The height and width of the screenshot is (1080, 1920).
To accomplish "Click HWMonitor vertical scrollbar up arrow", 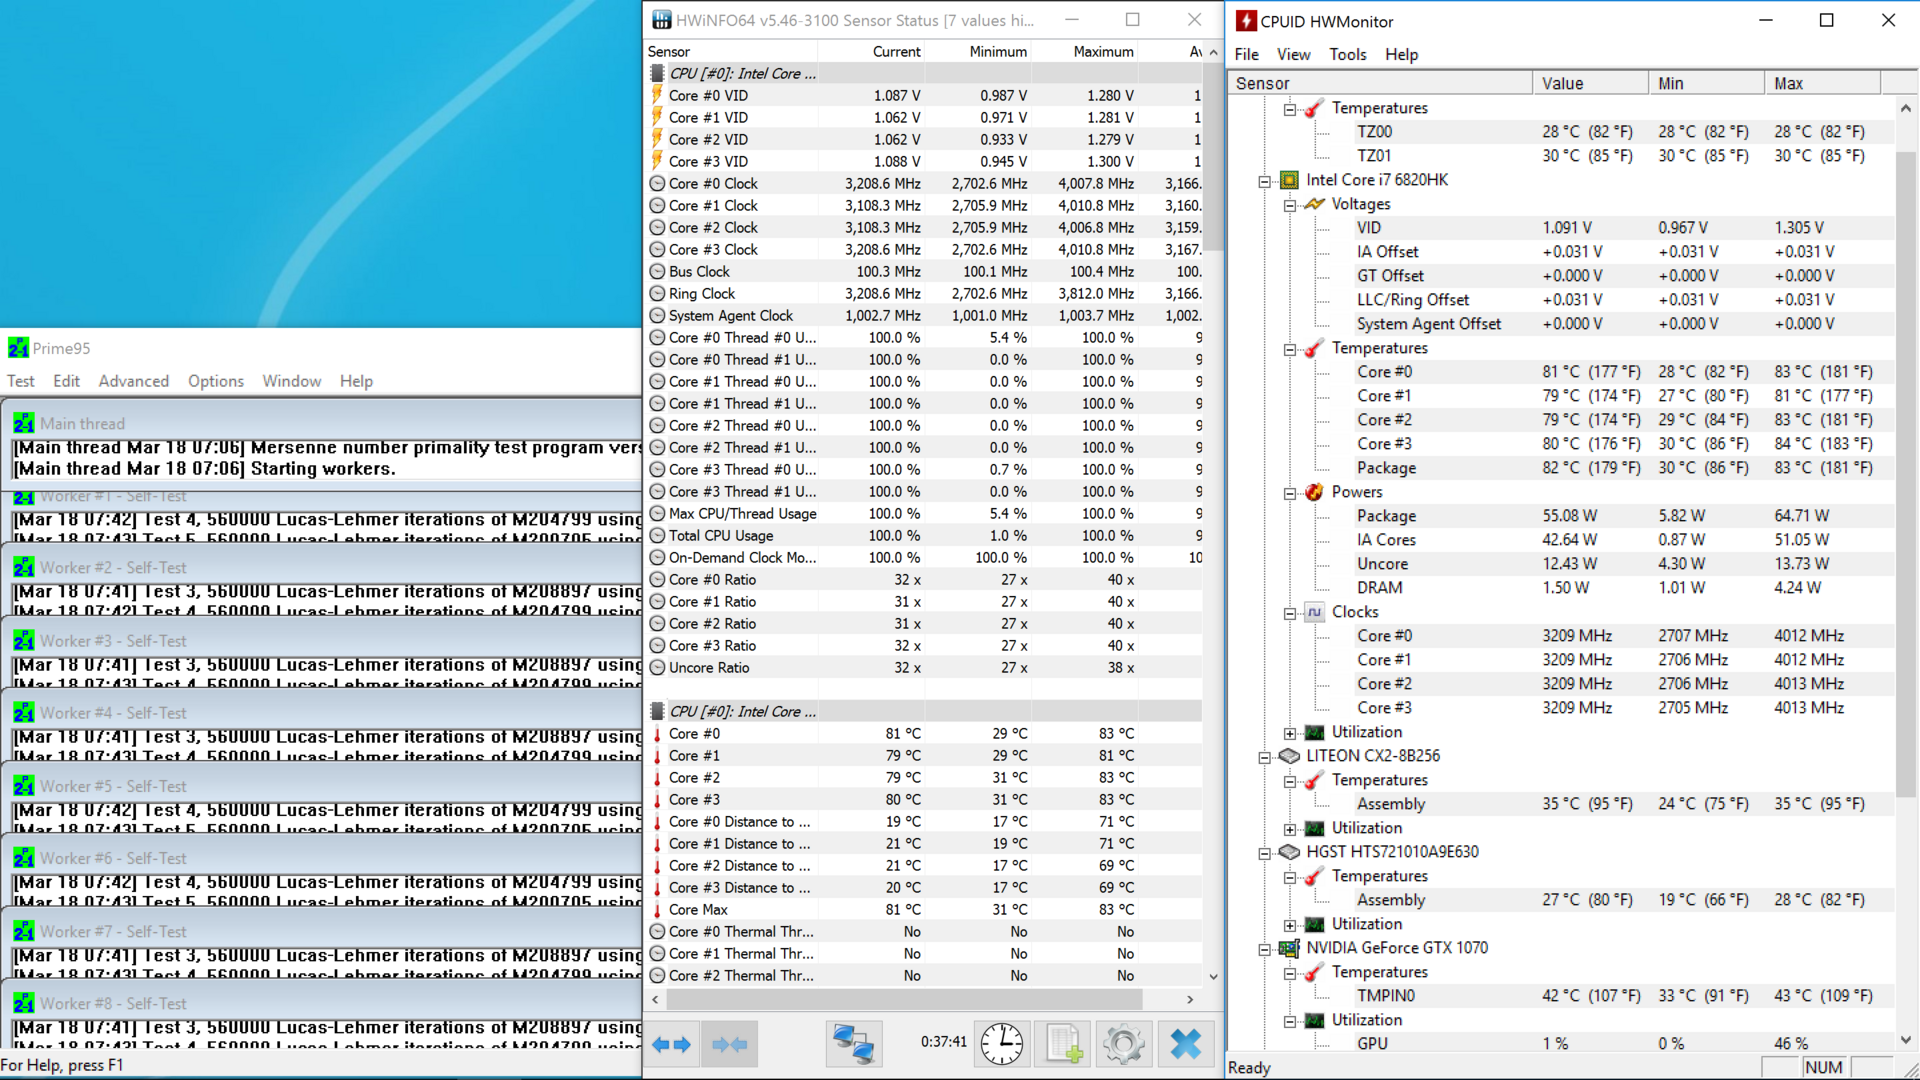I will (x=1906, y=108).
